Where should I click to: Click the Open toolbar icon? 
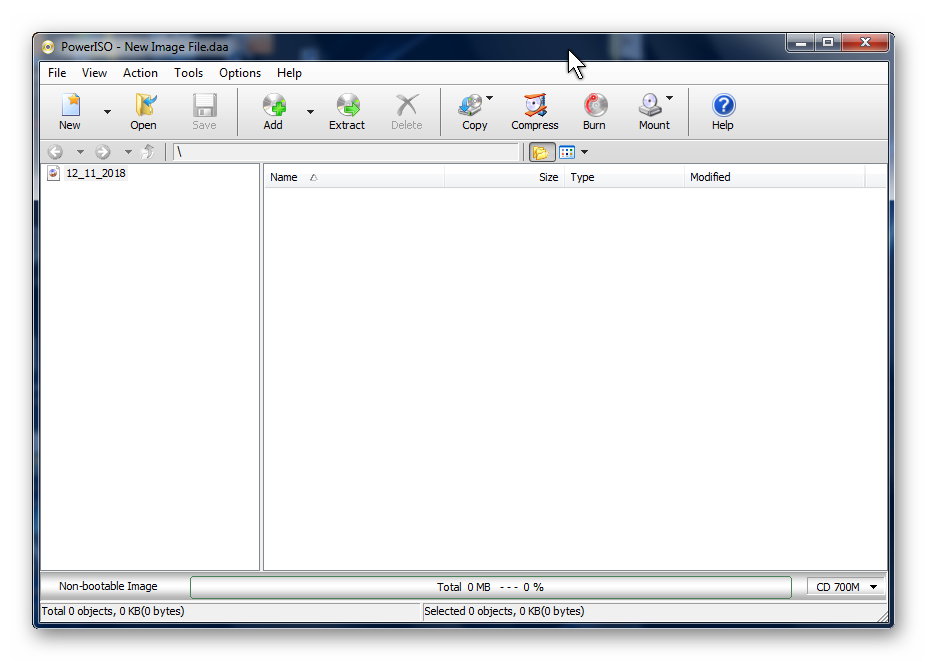click(x=144, y=105)
